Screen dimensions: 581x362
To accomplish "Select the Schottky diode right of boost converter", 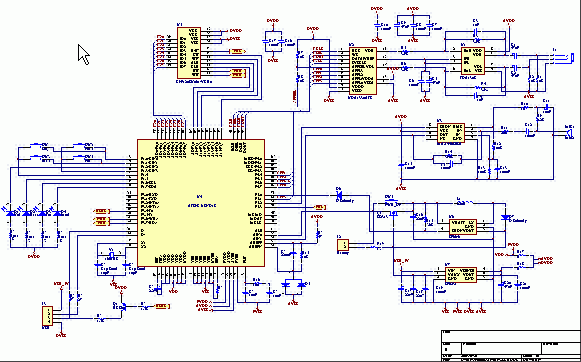I will coord(505,217).
